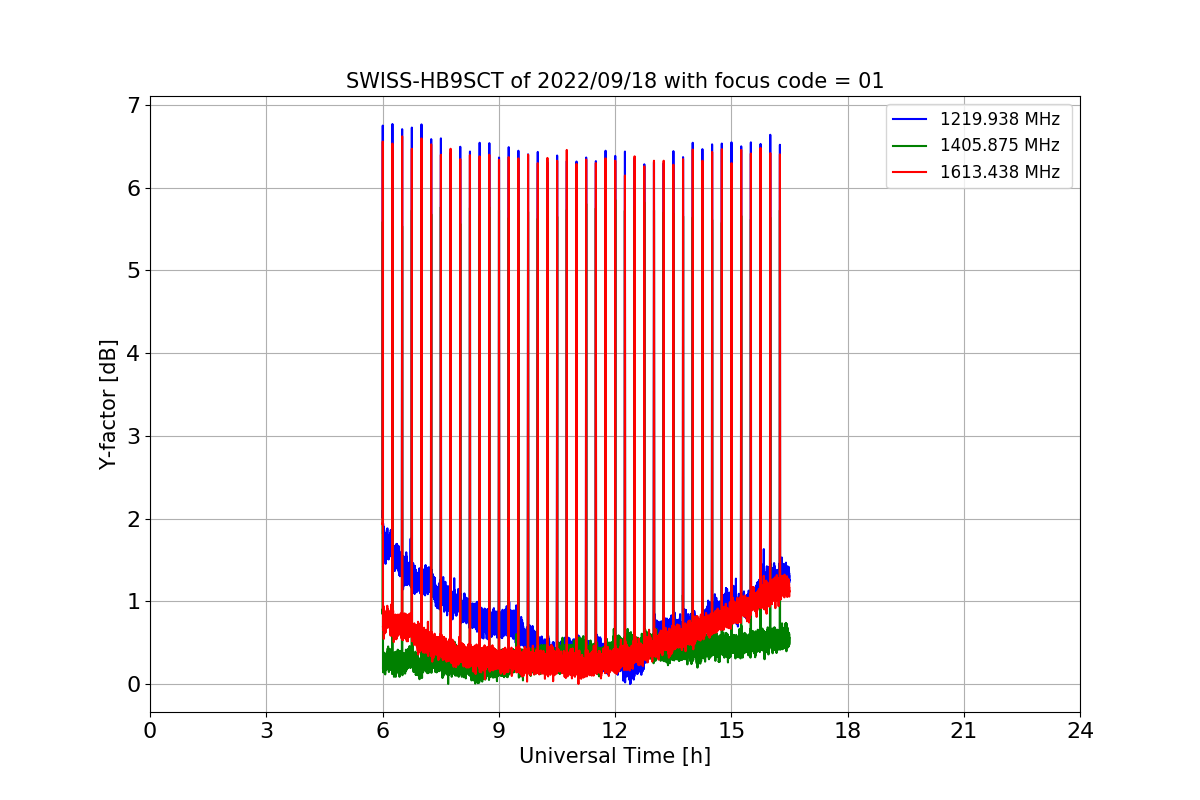Click y-axis tick label "1"
This screenshot has width=1200, height=800.
(134, 602)
